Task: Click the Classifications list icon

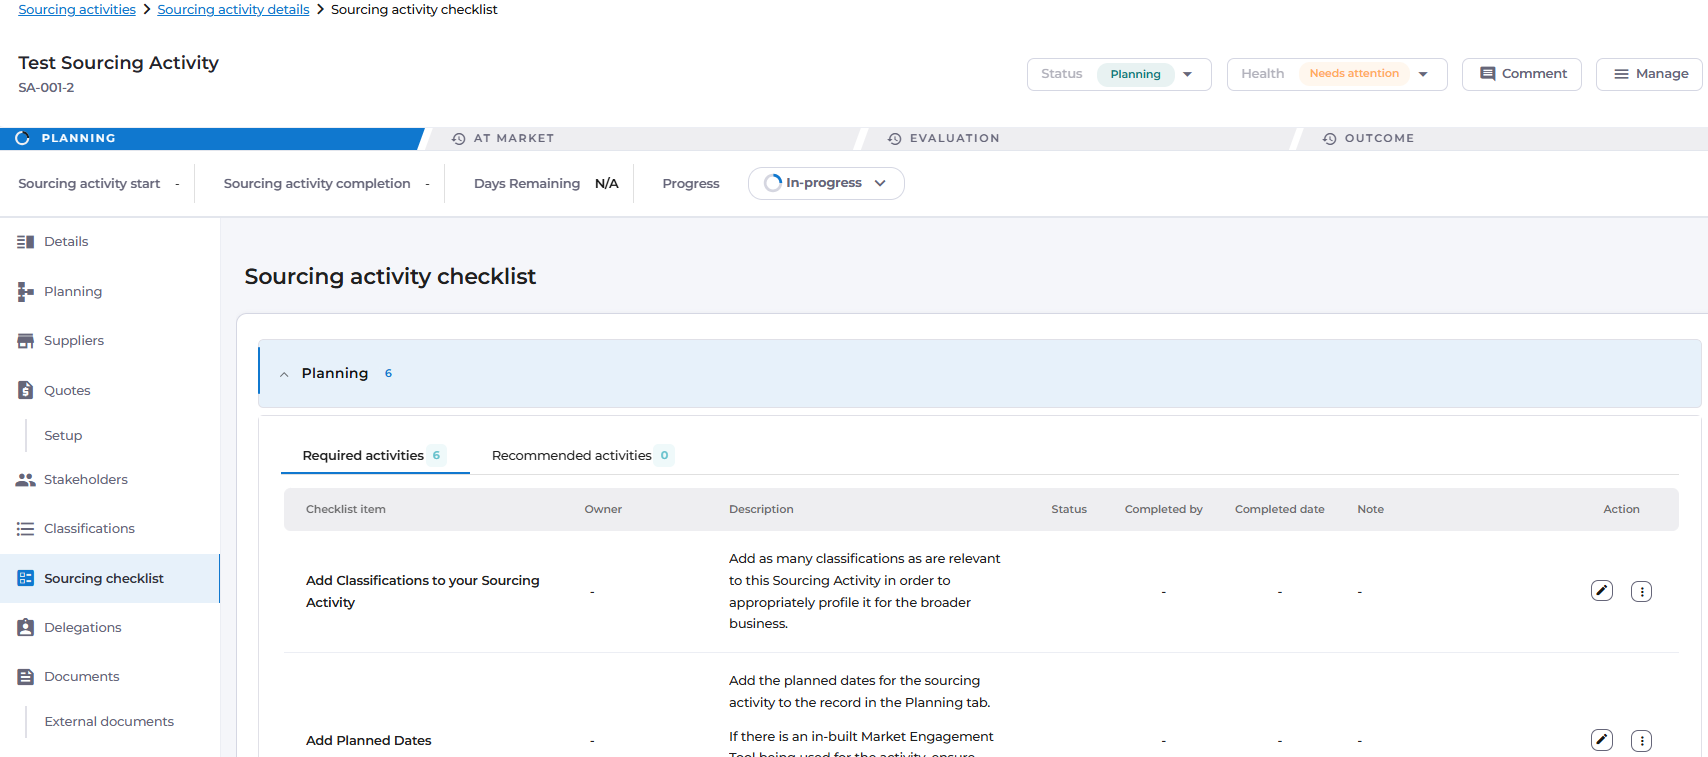Action: [x=26, y=529]
